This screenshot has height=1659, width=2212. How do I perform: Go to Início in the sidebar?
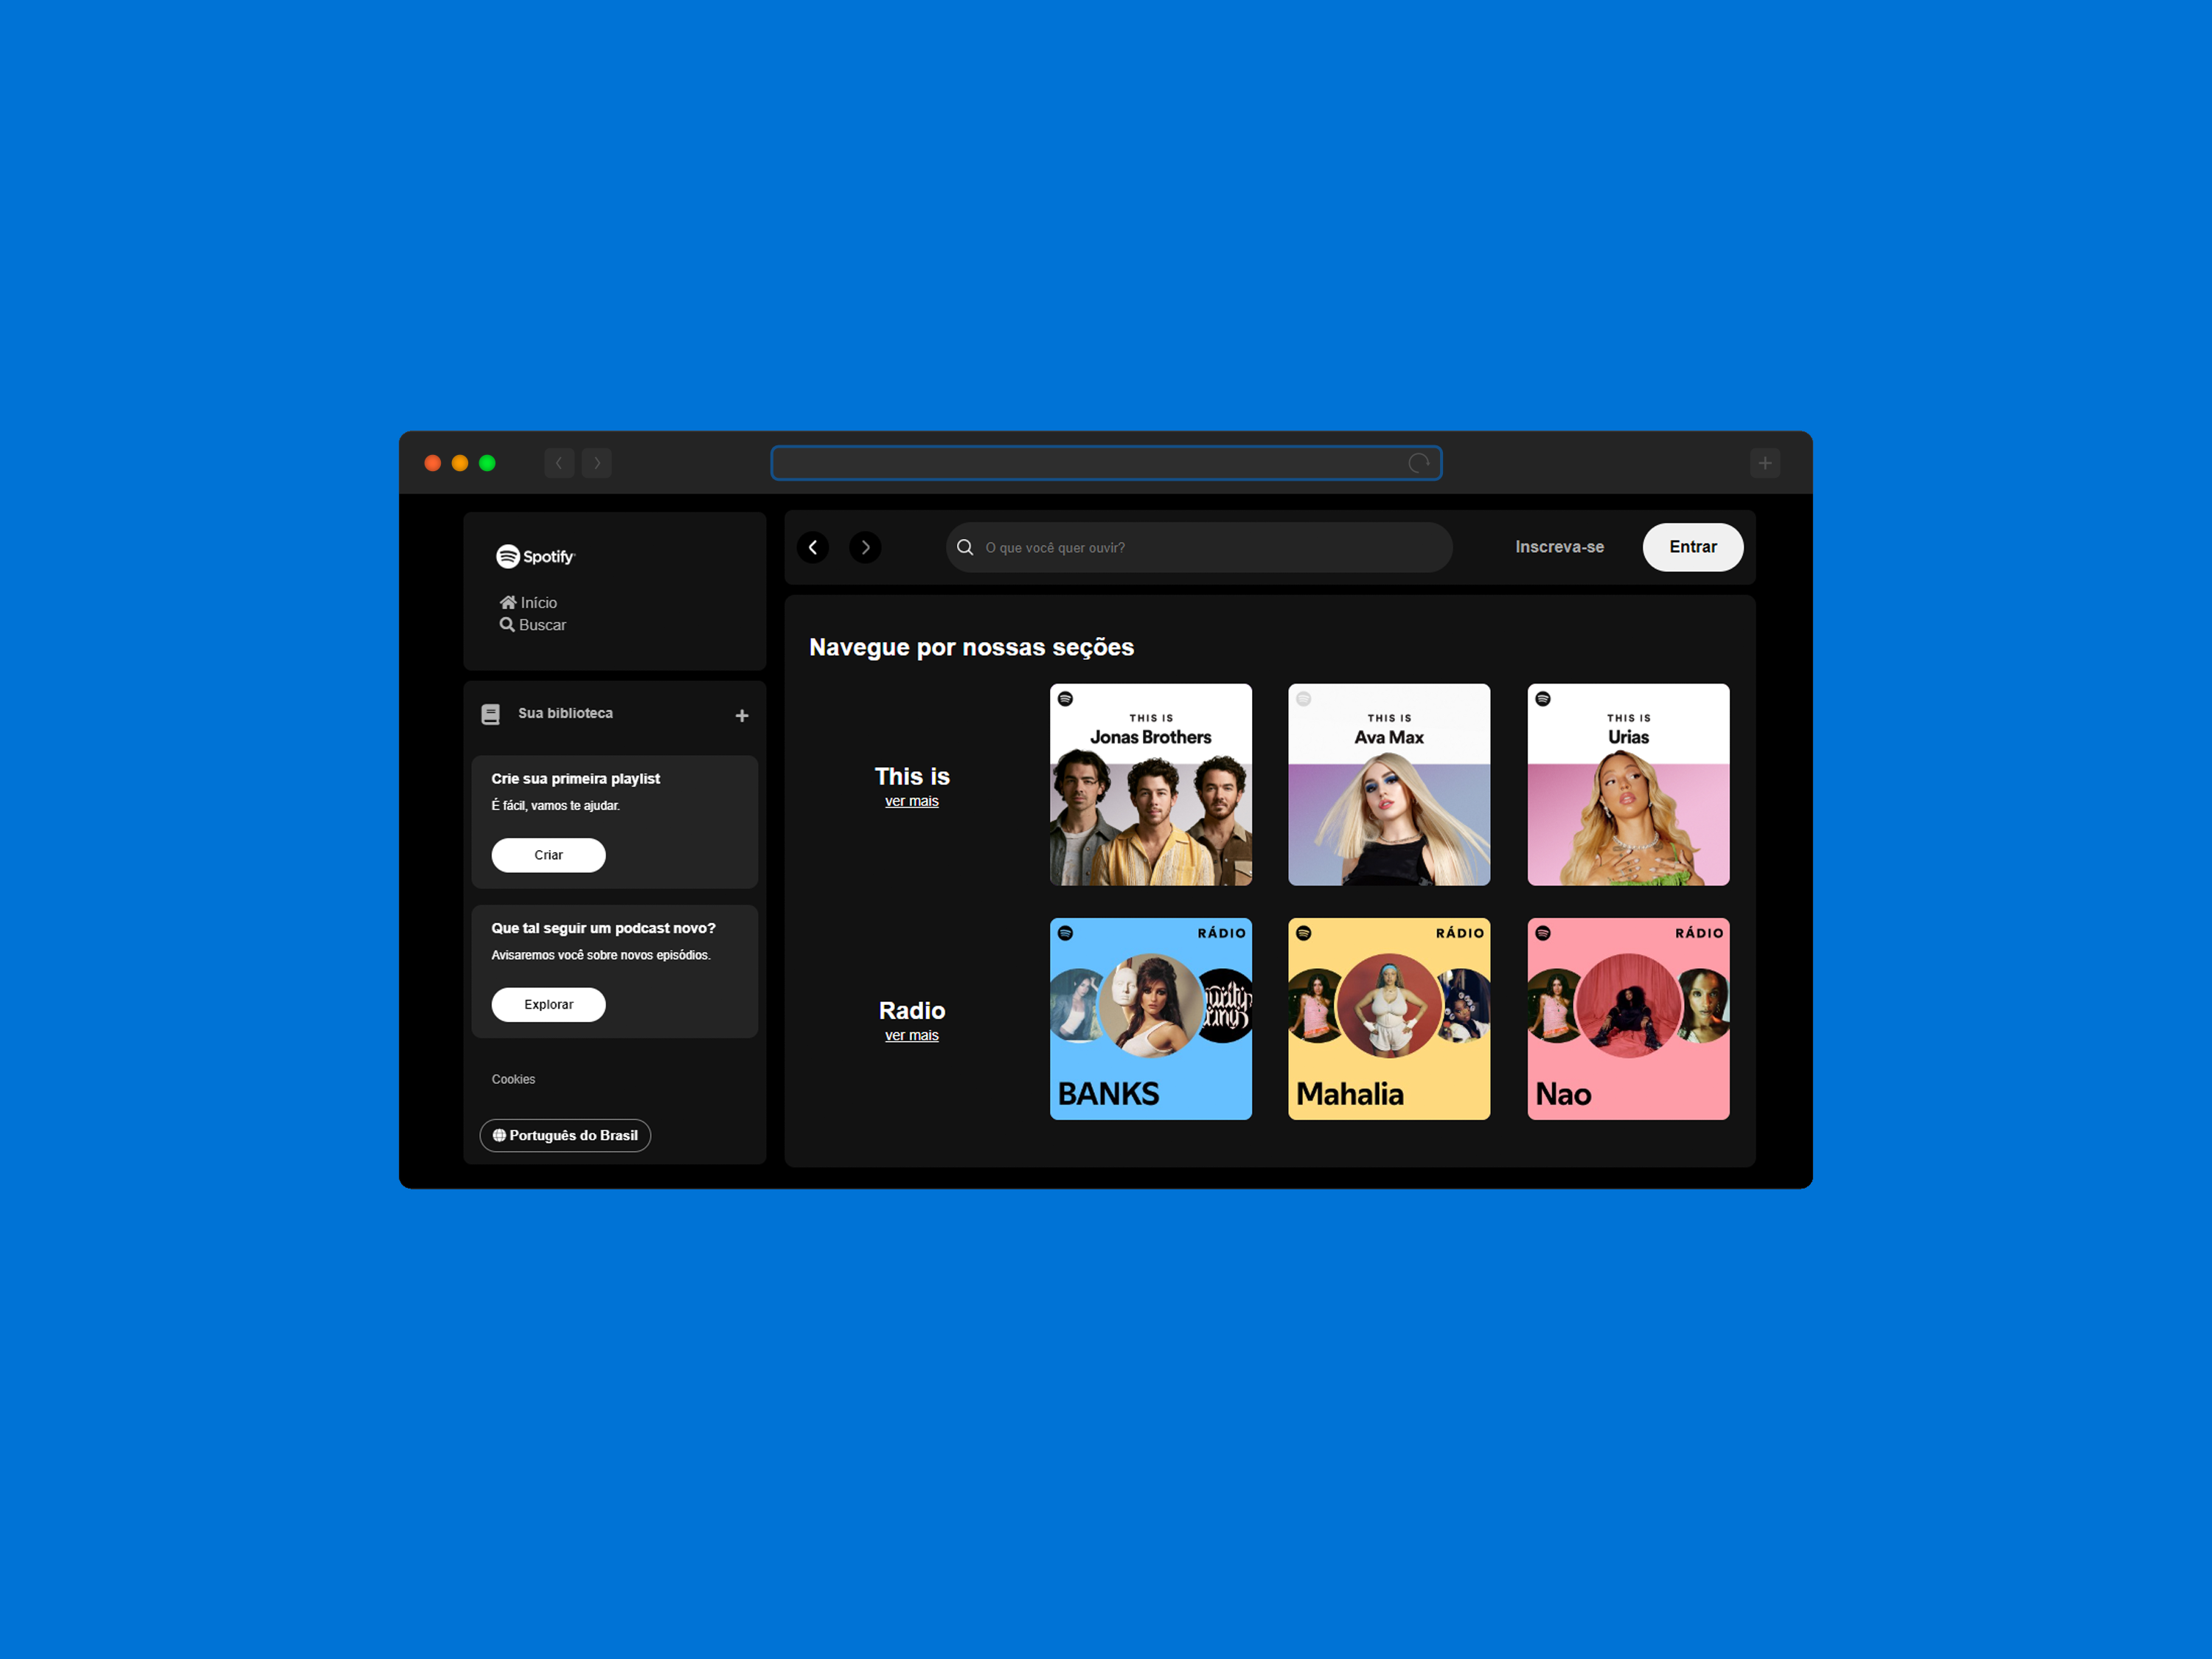coord(528,602)
